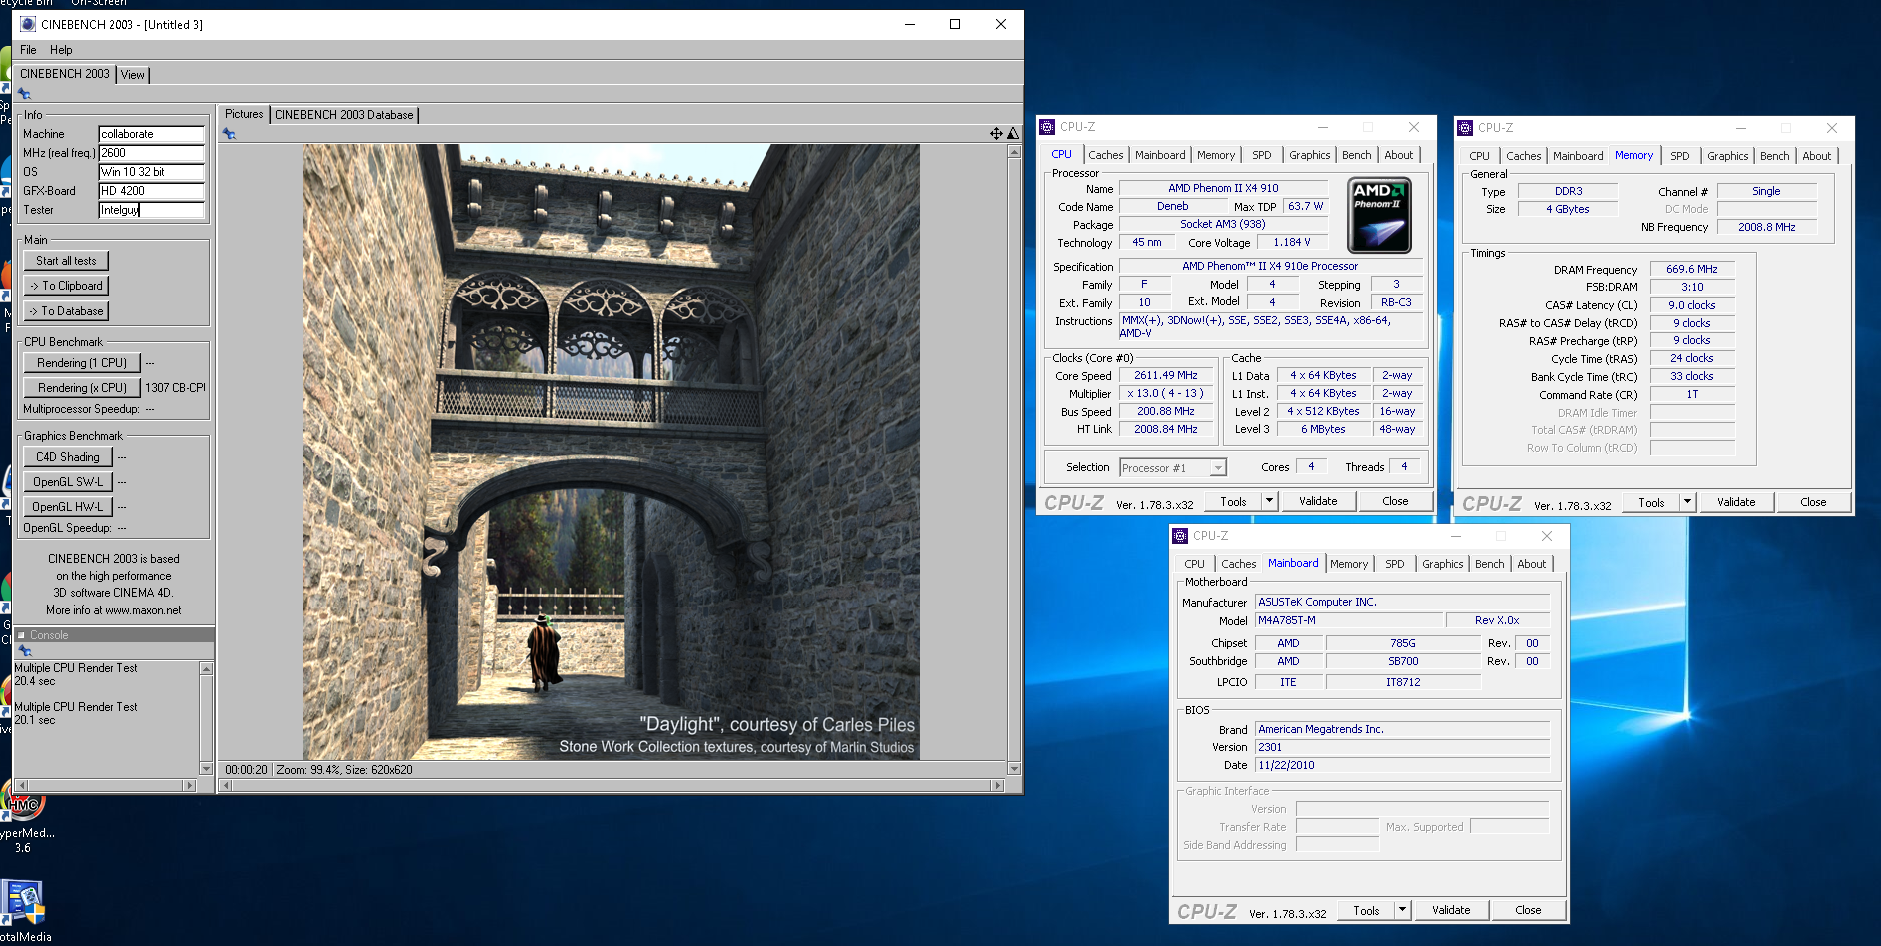
Task: Switch to the CPU tab in the Mainboard window
Action: pos(1195,564)
